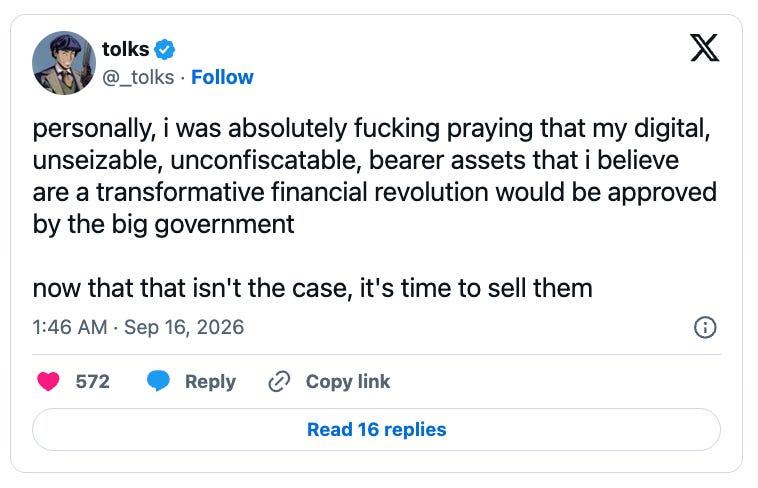The height and width of the screenshot is (488, 758).
Task: Open the circled info icon beside timestamp
Action: (705, 327)
